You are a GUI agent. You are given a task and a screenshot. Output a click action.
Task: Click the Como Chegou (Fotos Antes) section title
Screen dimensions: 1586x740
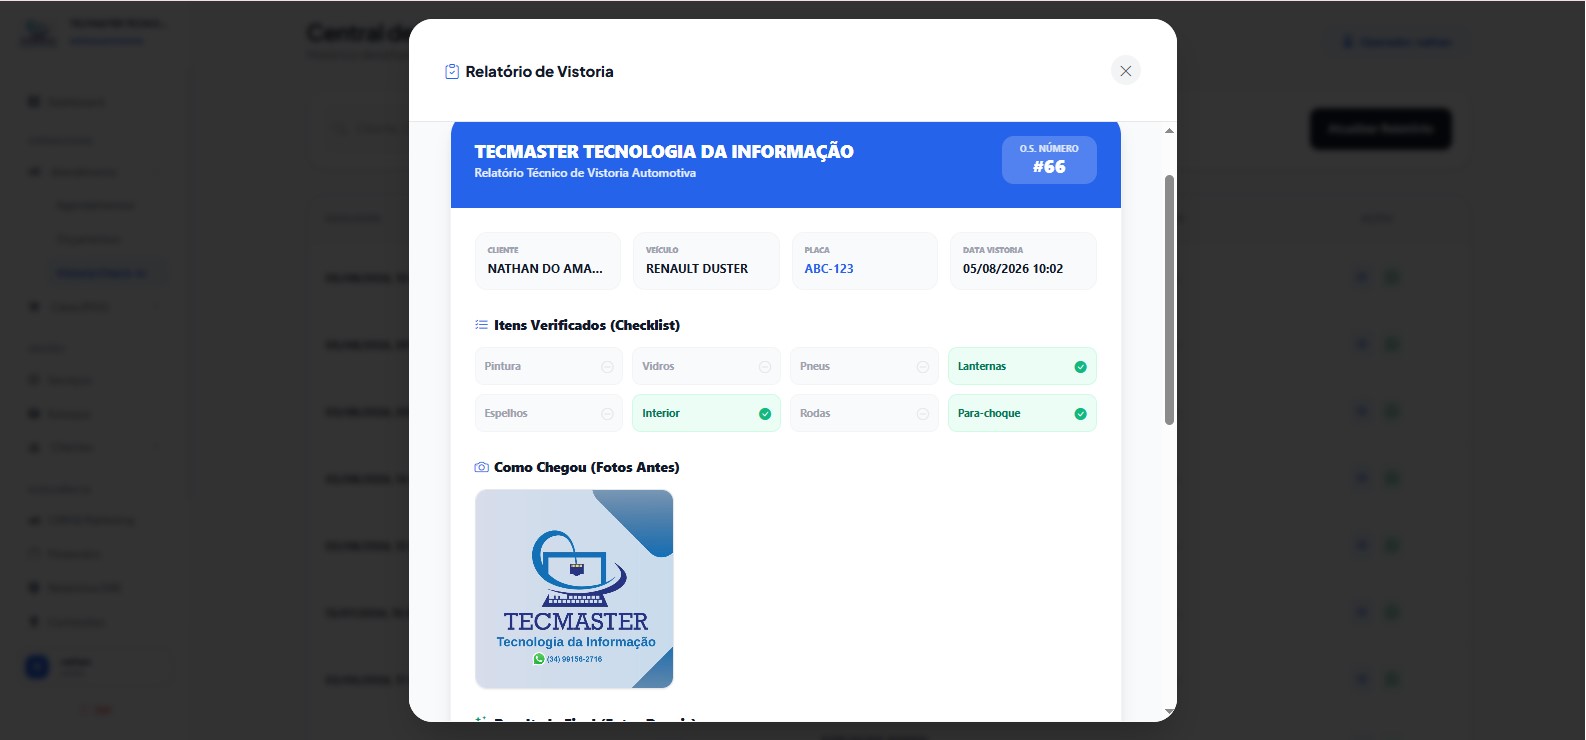(587, 467)
